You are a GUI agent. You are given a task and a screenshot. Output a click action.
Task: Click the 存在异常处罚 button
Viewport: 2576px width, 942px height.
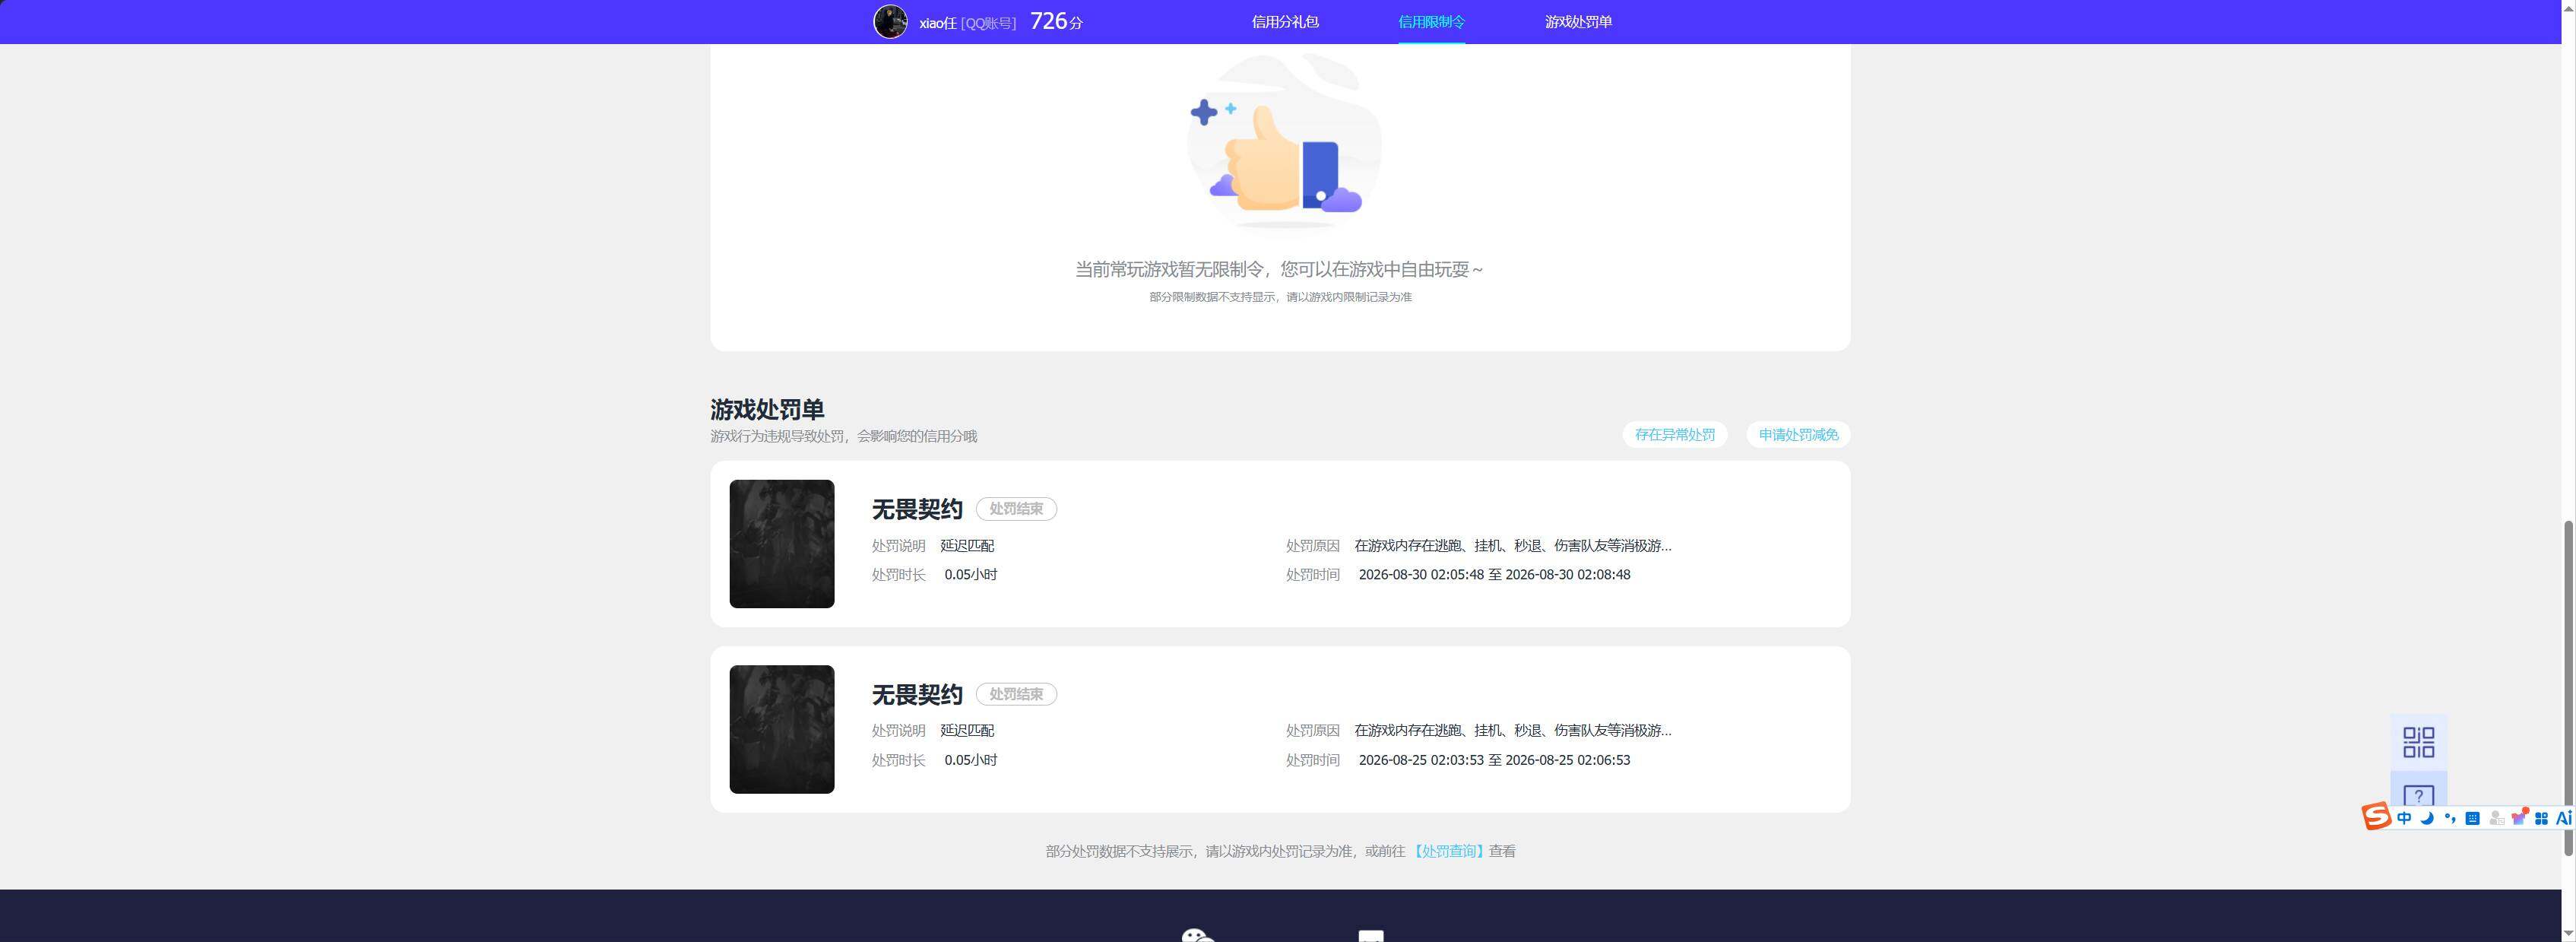point(1674,435)
